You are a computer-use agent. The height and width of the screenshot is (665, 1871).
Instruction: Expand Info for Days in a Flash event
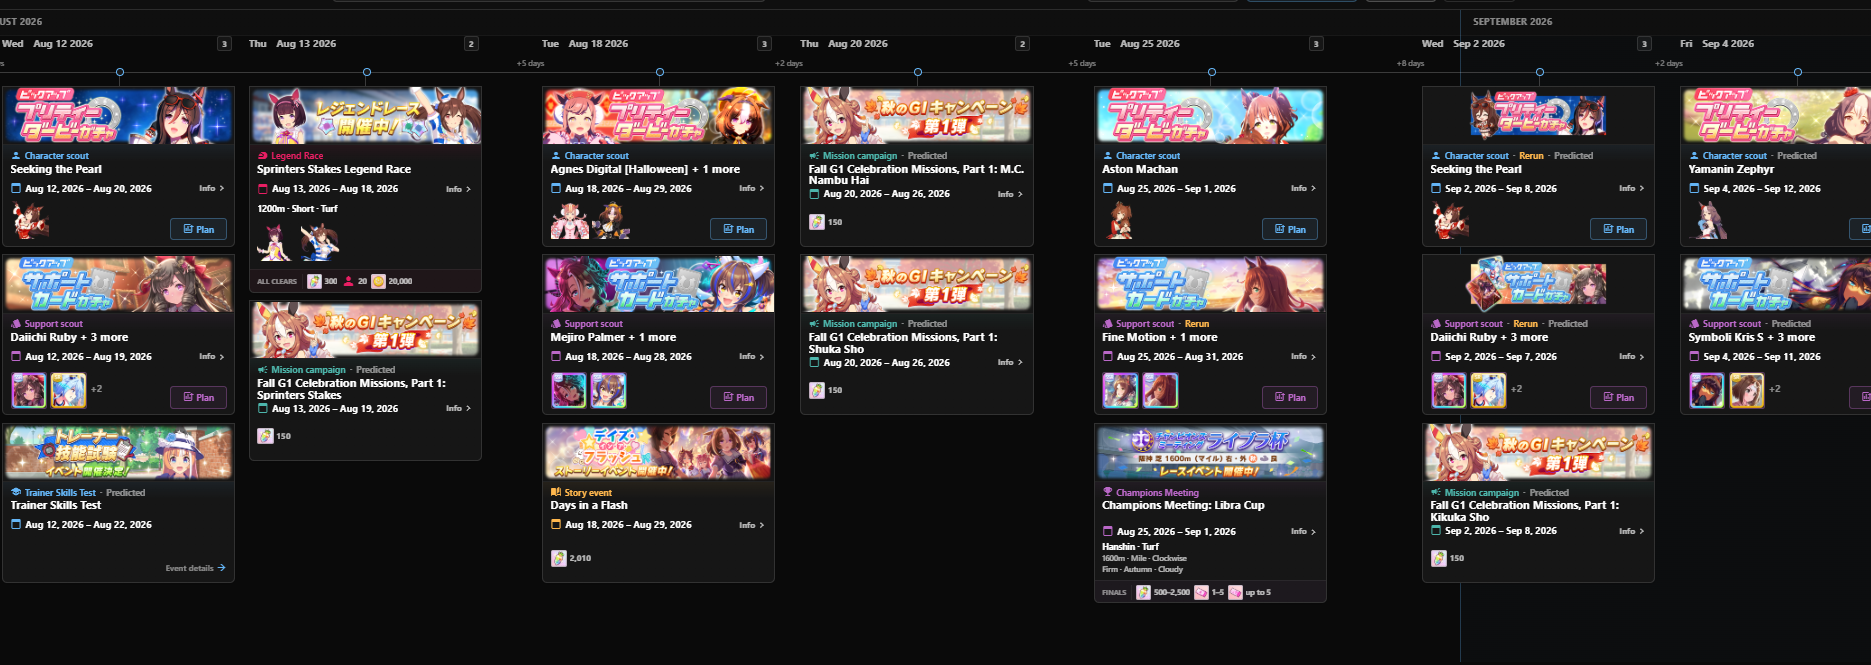[x=751, y=524]
